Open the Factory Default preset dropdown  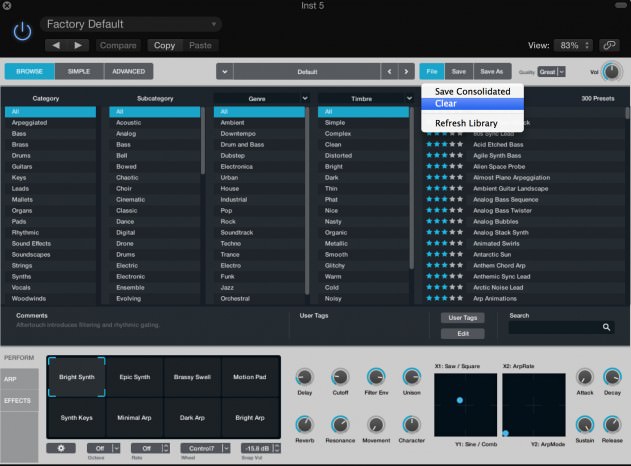coord(131,24)
